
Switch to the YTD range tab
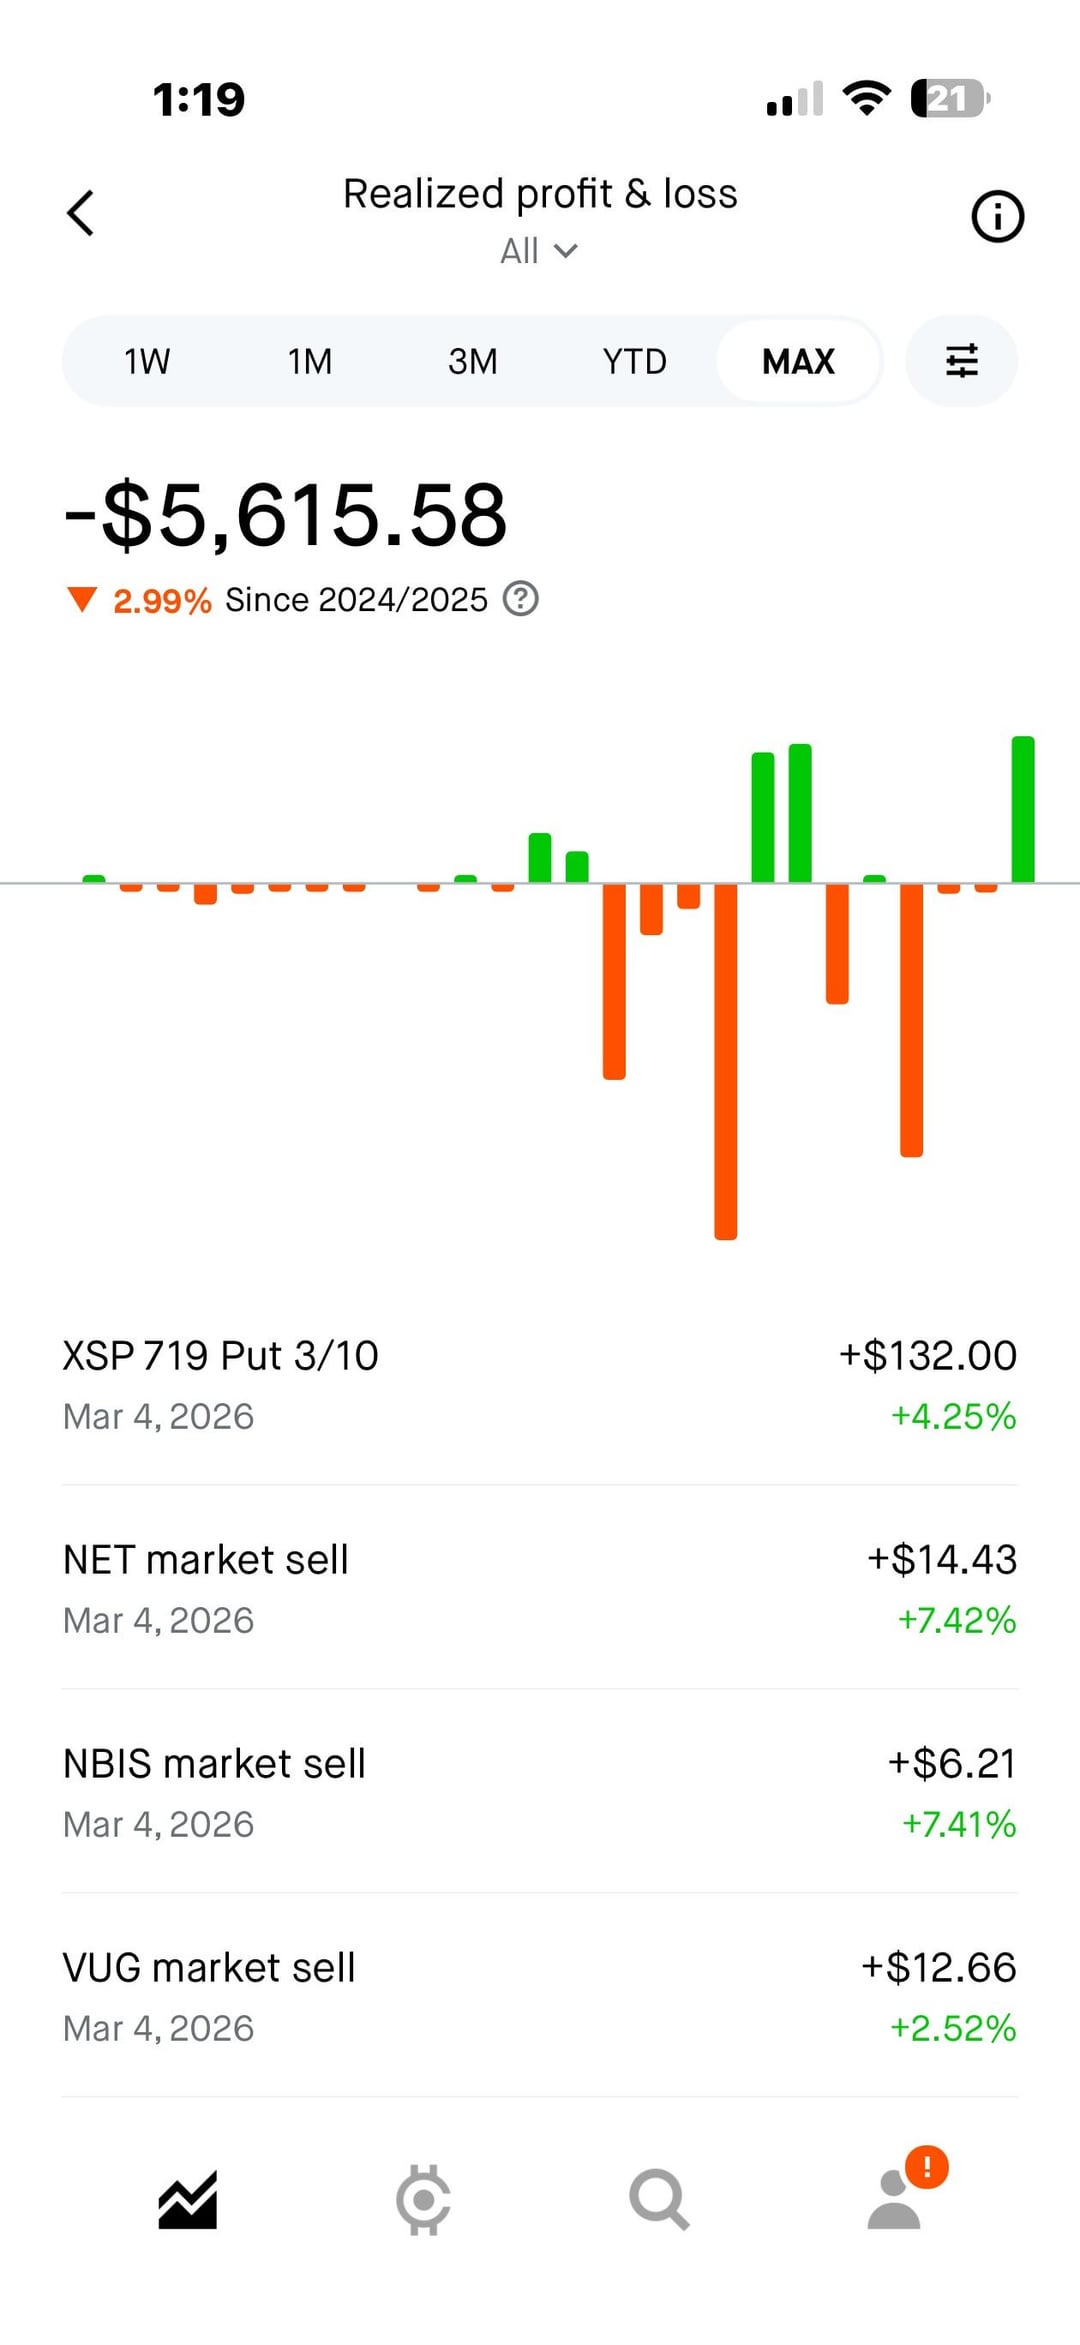tap(635, 361)
